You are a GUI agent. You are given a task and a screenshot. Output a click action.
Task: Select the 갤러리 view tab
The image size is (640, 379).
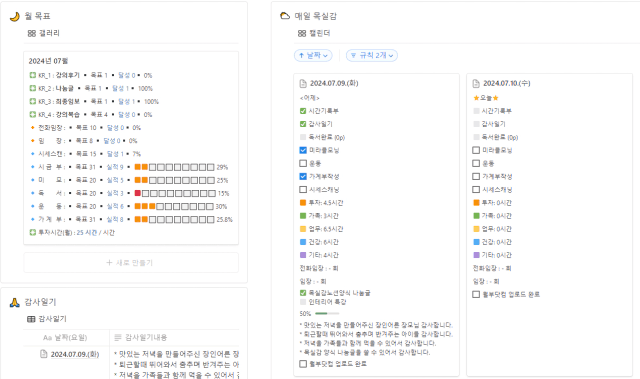pyautogui.click(x=44, y=33)
